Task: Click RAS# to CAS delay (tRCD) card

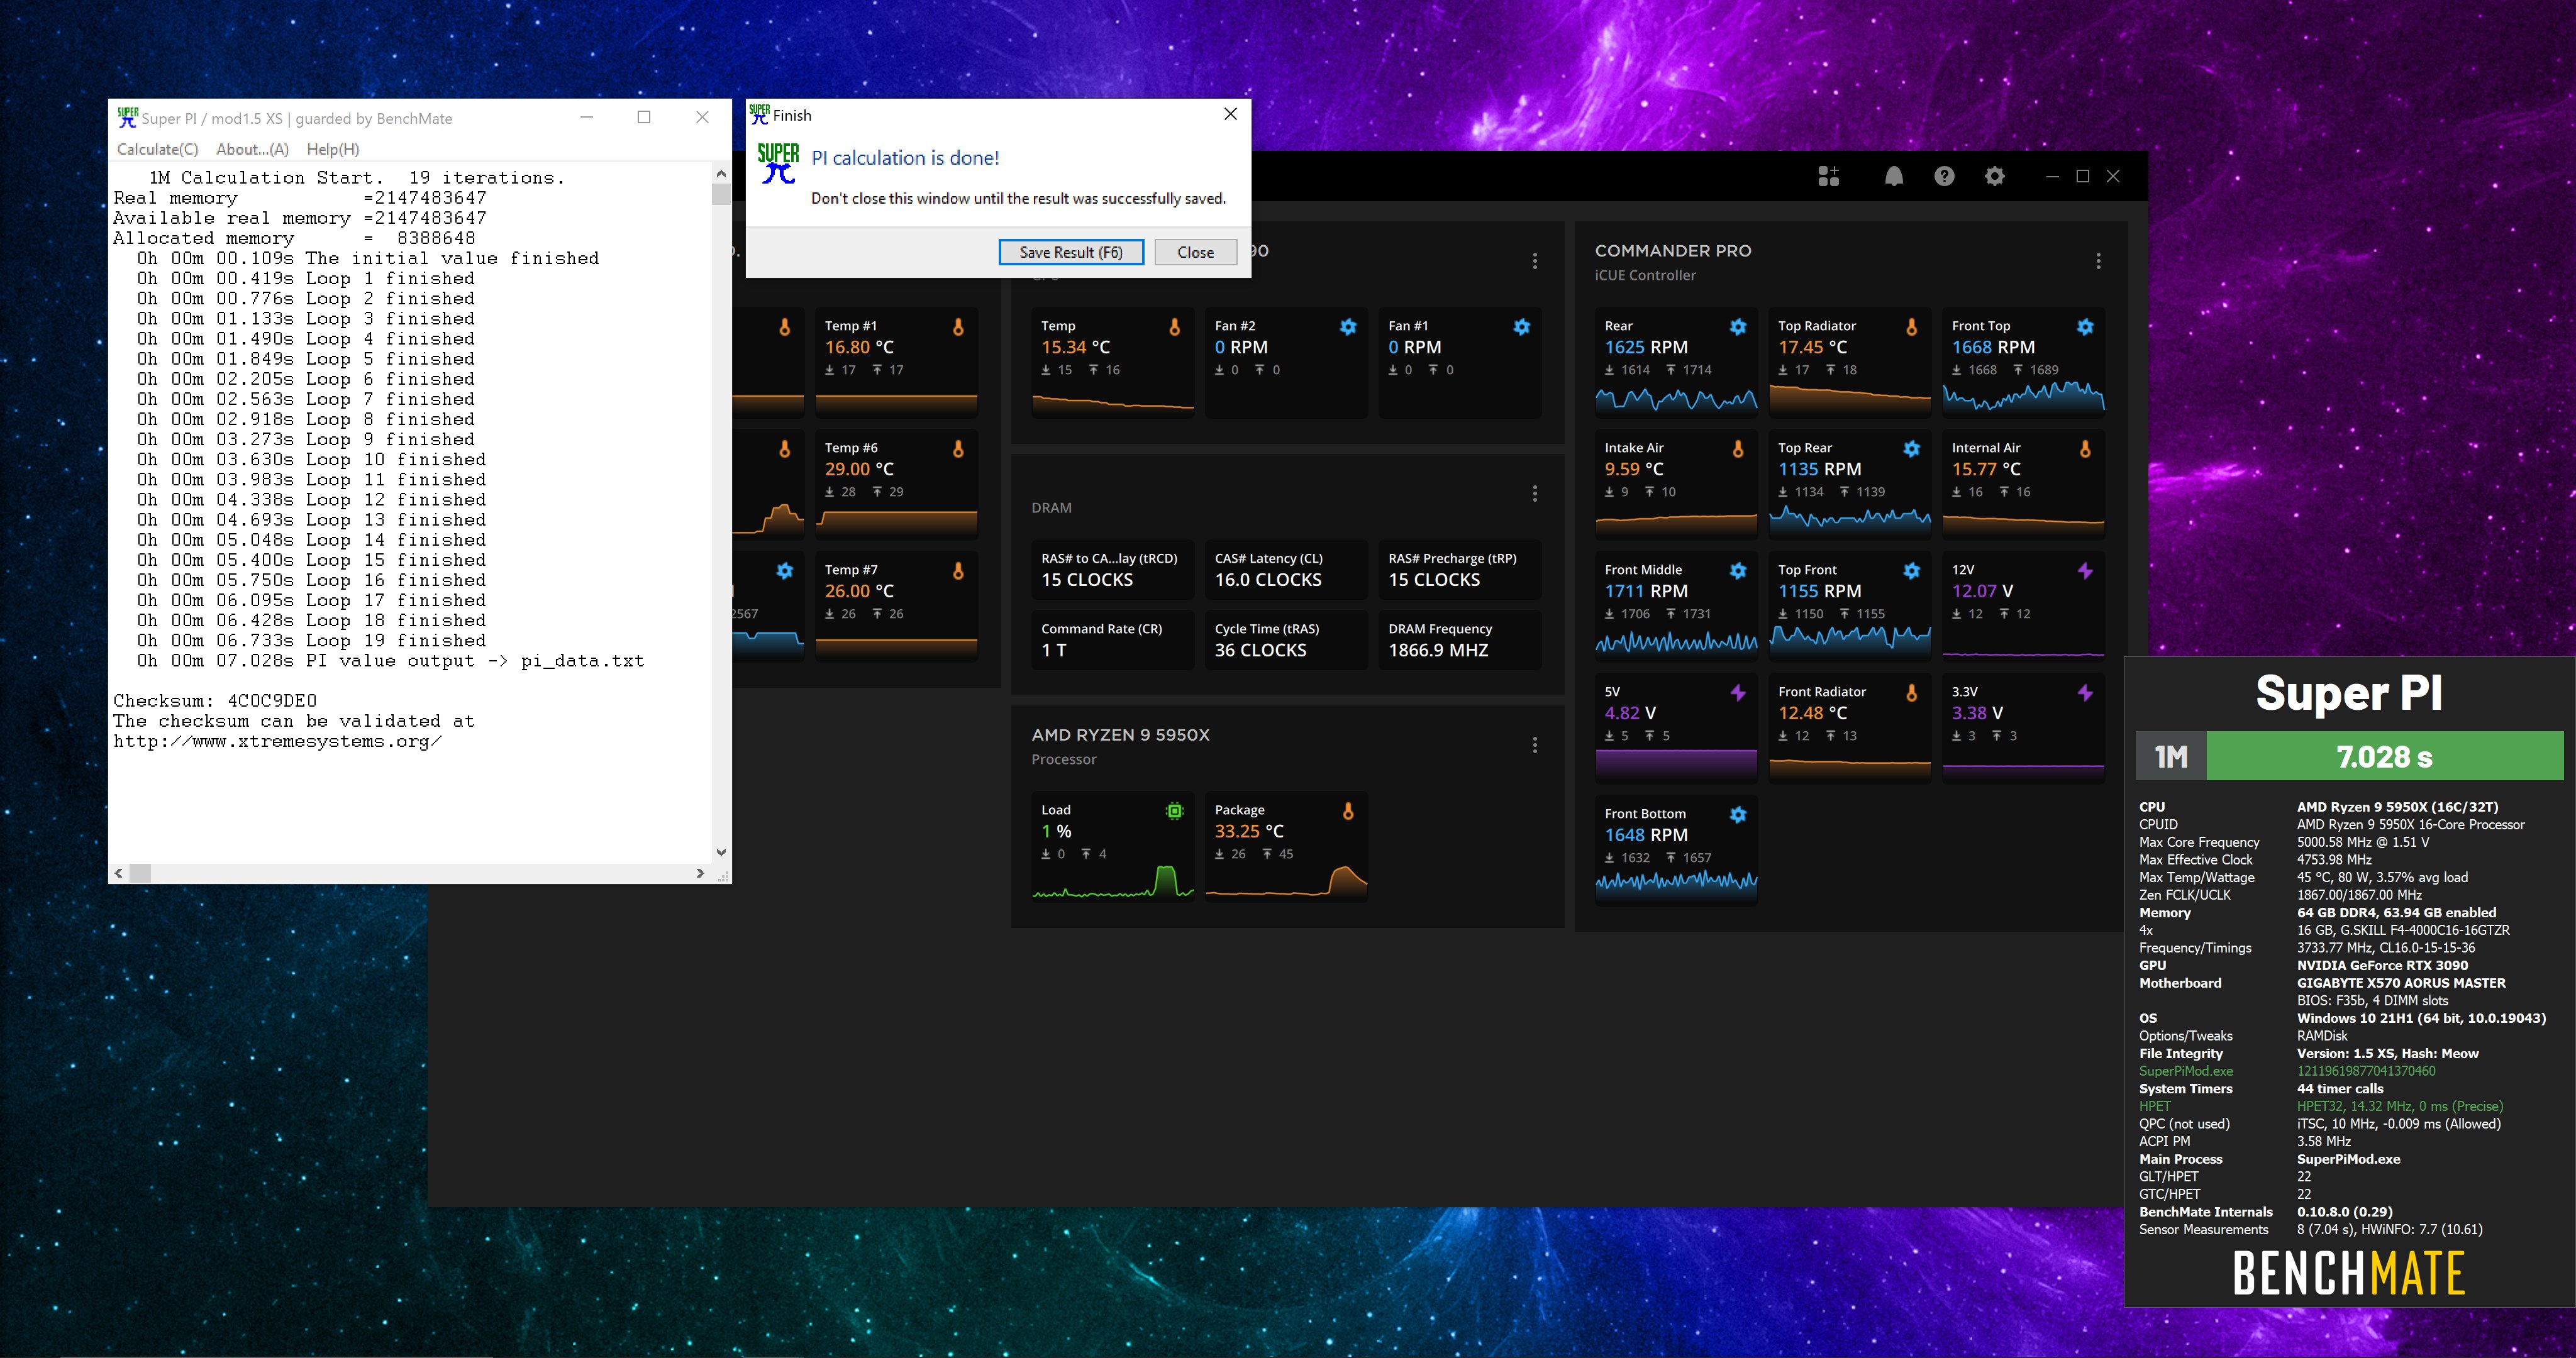Action: click(x=1113, y=570)
